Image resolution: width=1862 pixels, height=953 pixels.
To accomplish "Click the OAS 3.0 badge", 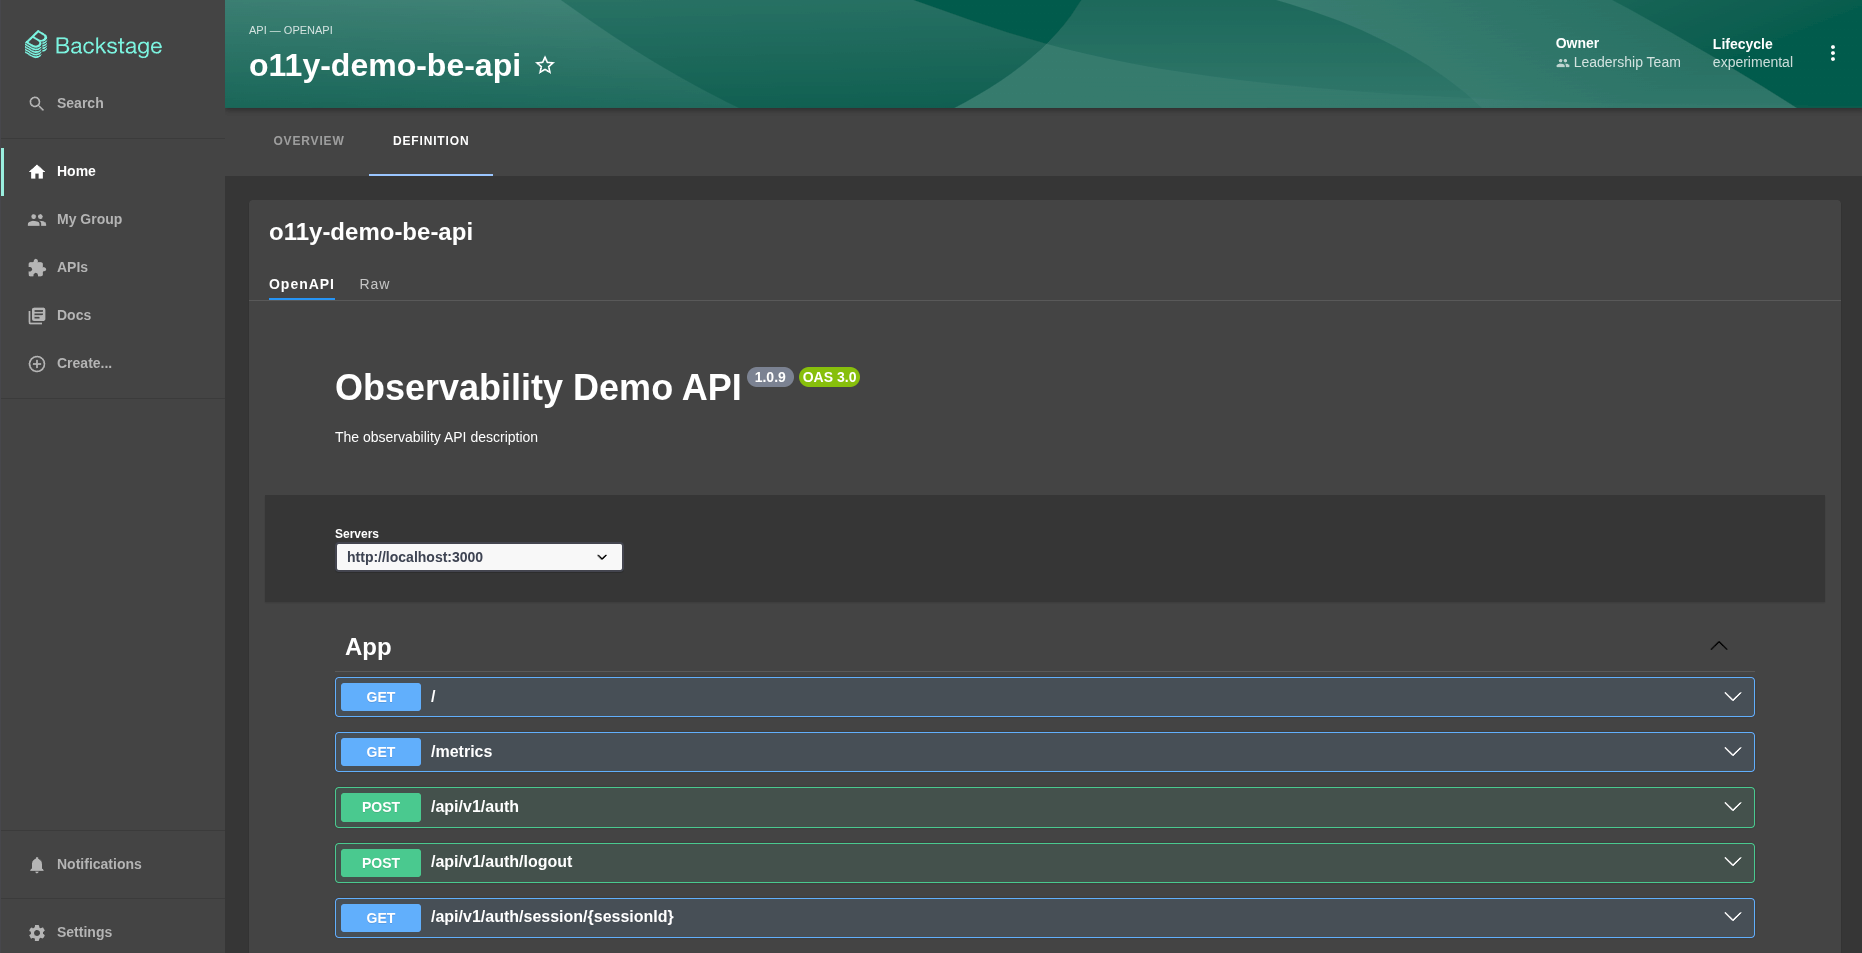I will (830, 377).
